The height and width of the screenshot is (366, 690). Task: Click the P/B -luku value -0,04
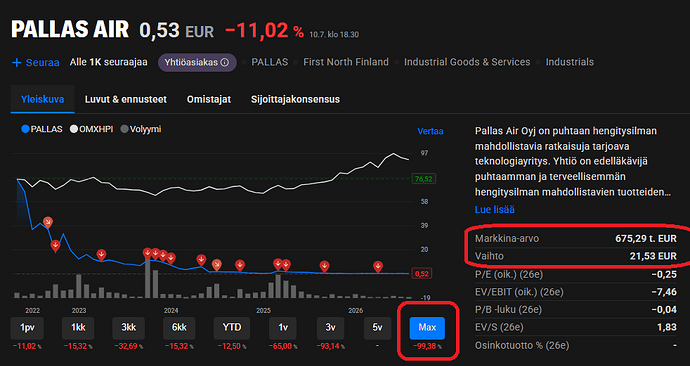click(664, 310)
